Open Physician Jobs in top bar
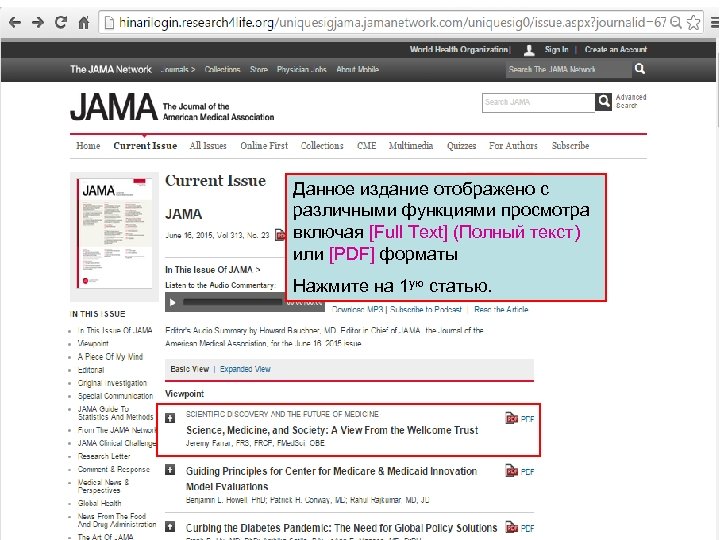Image resolution: width=720 pixels, height=540 pixels. pyautogui.click(x=301, y=69)
